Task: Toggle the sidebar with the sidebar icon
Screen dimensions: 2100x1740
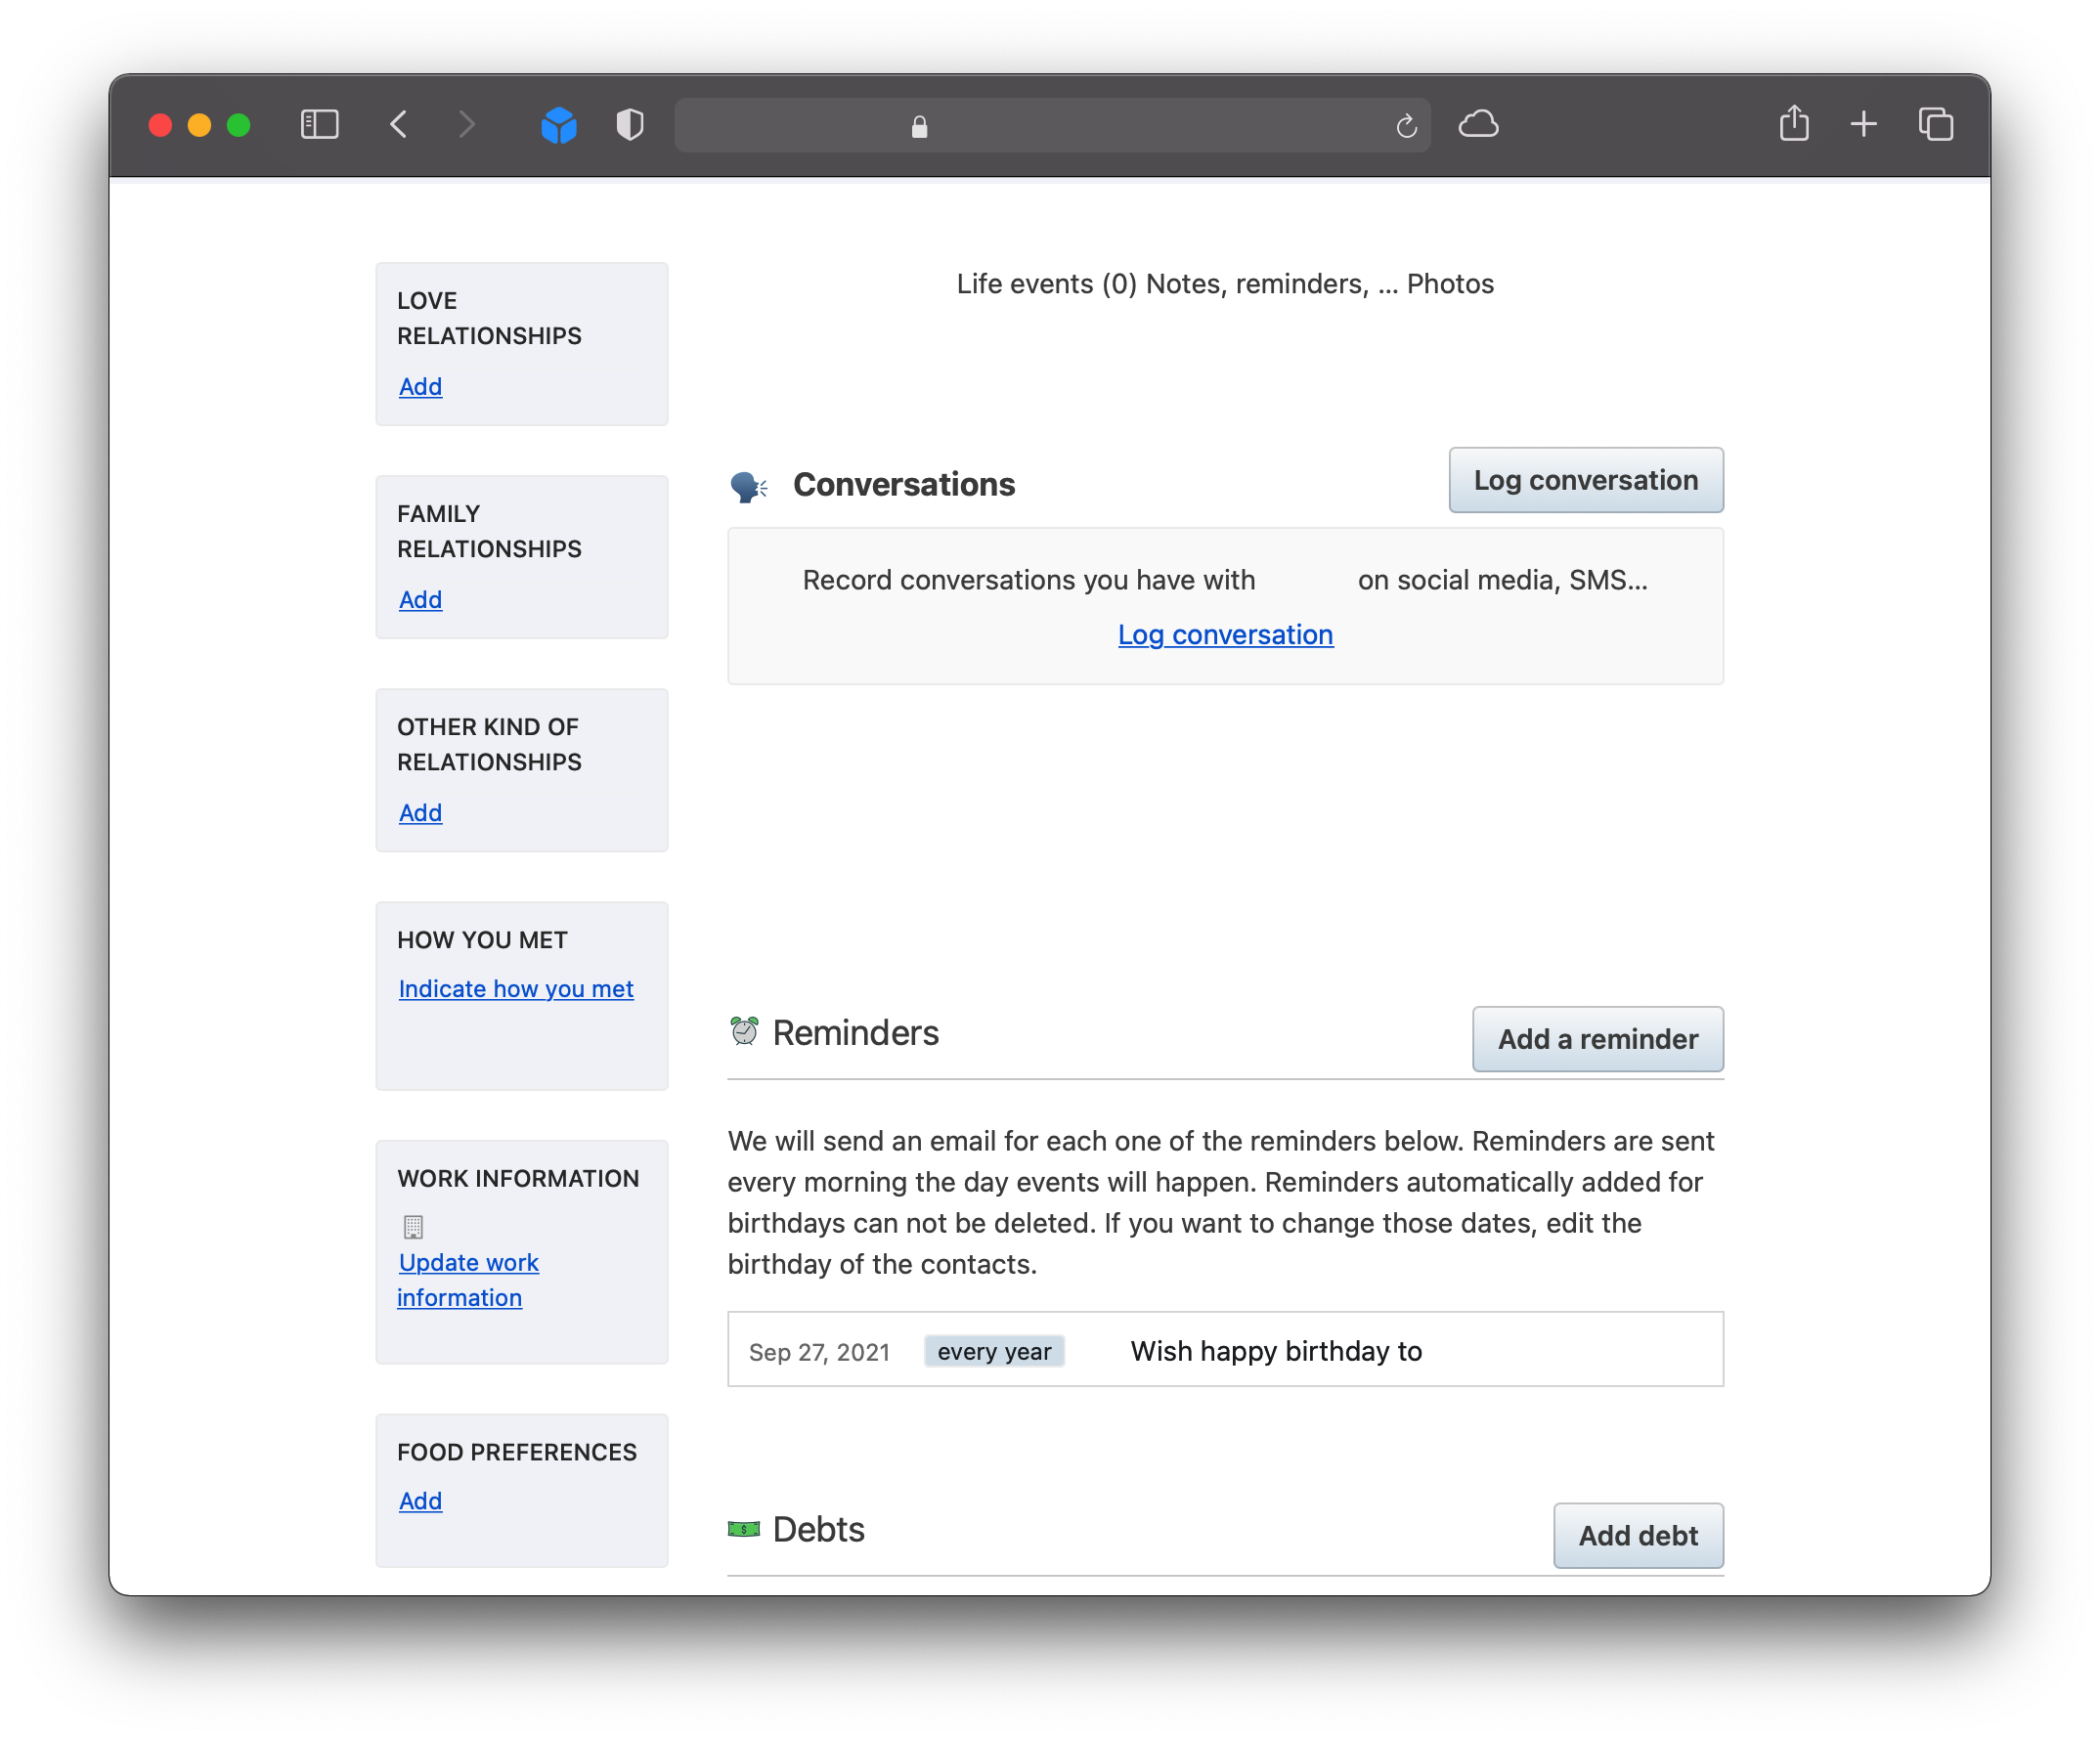Action: point(320,124)
